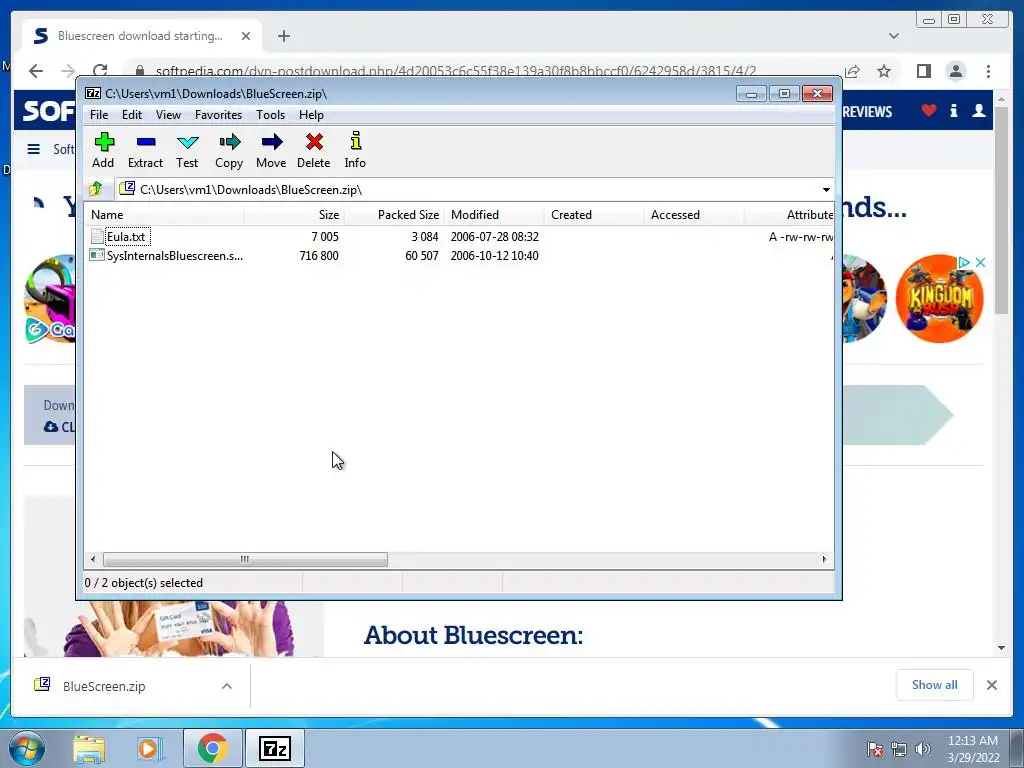Bookmark this page with the star icon
The height and width of the screenshot is (768, 1024).
tap(884, 71)
